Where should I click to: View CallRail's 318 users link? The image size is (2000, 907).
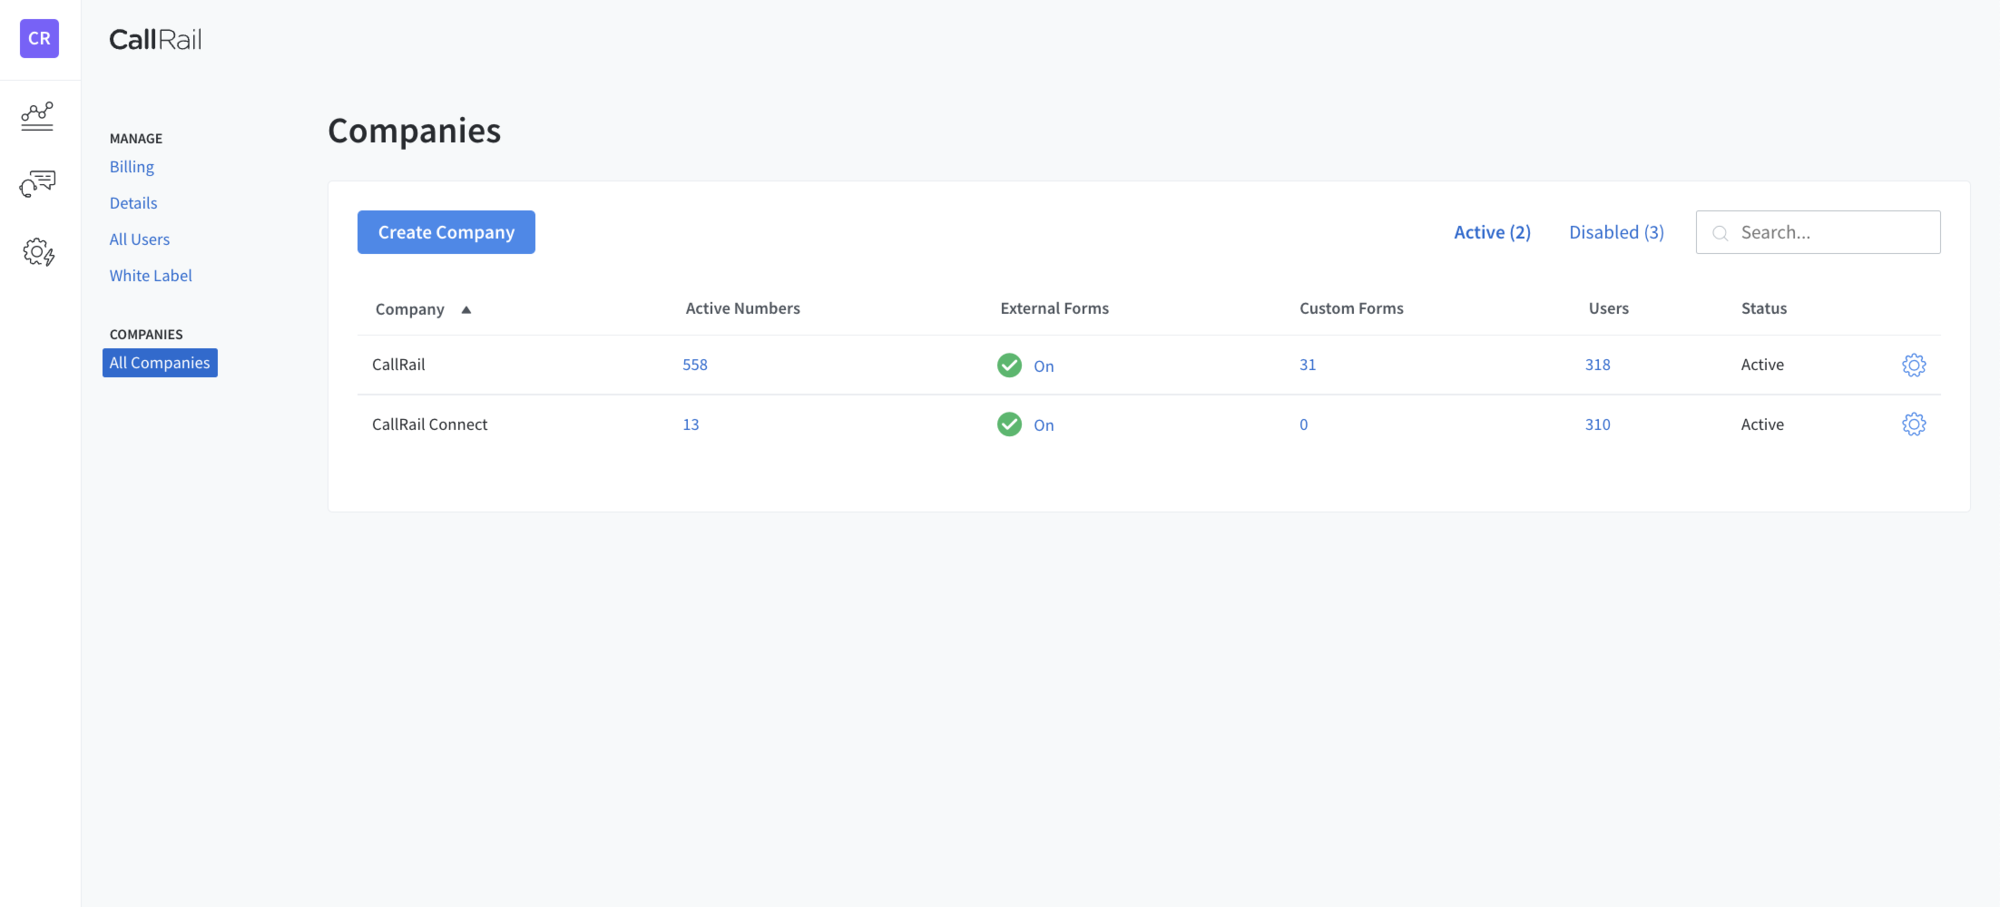(1597, 364)
